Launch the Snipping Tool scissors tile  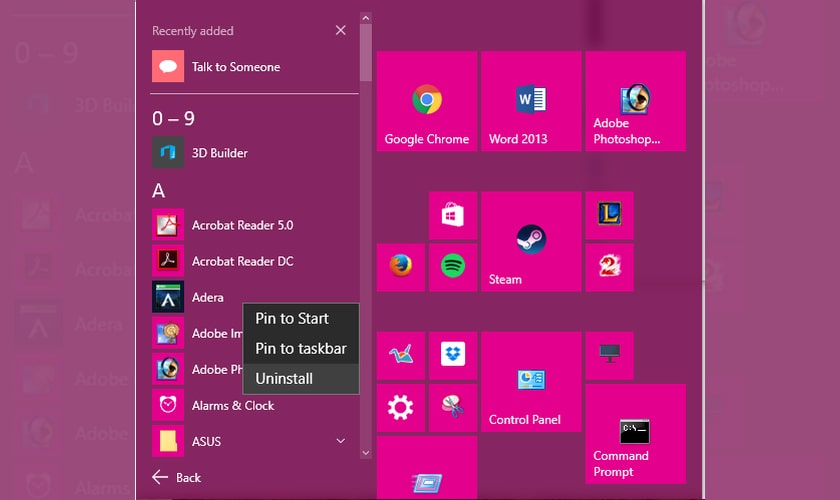(453, 408)
